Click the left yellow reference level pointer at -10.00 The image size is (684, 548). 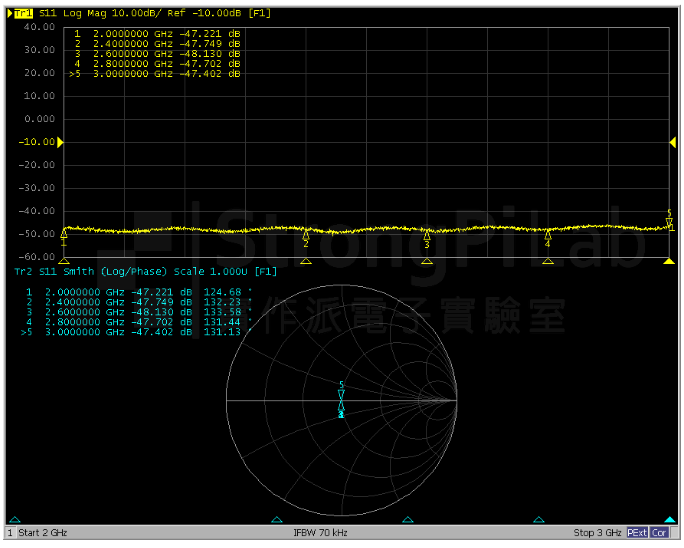coord(61,142)
